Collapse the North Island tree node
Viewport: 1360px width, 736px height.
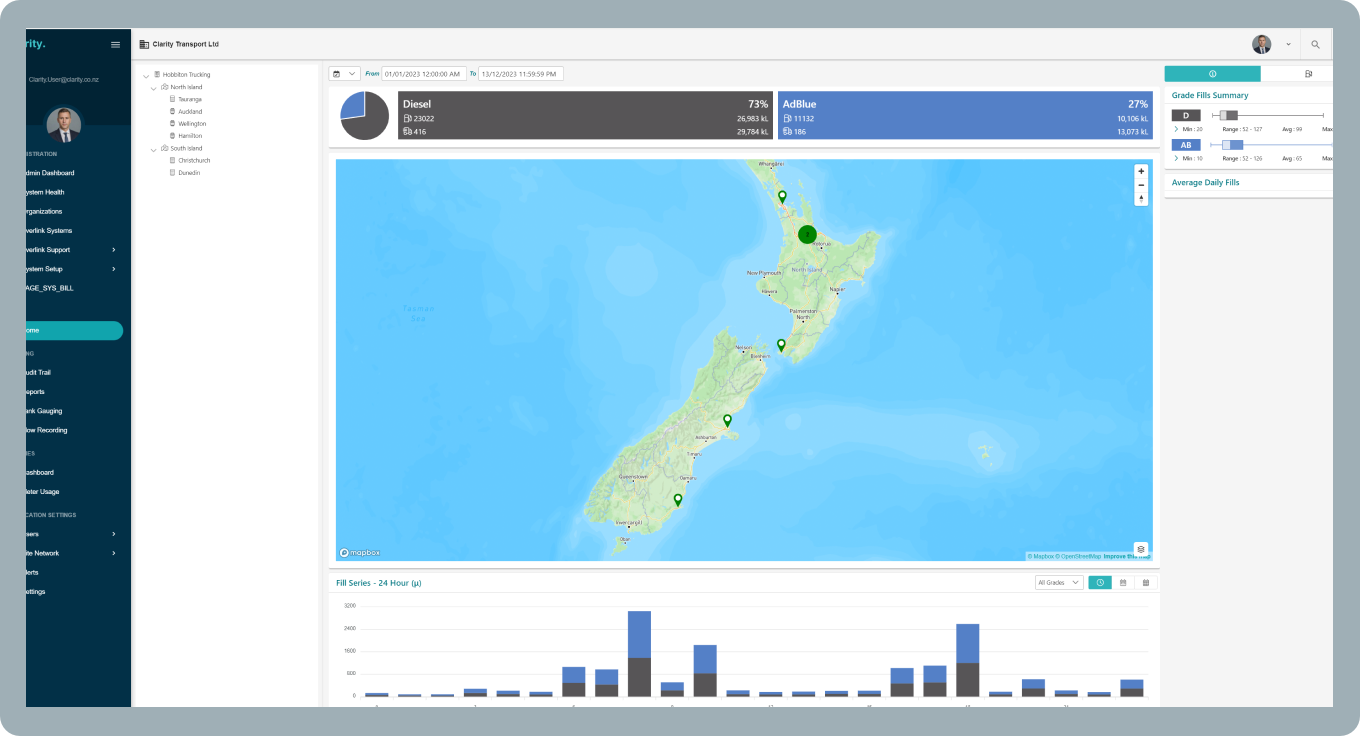coord(153,88)
